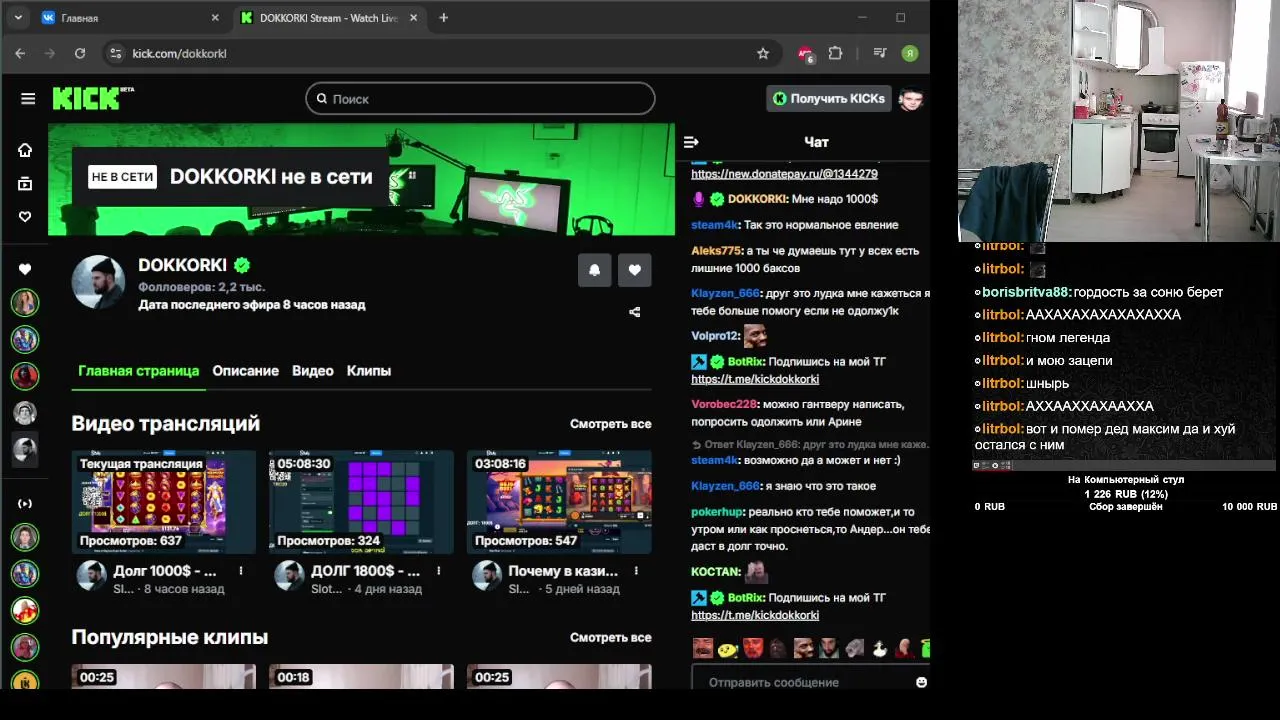
Task: Open options for 'Почему в кази...' video
Action: (x=637, y=571)
